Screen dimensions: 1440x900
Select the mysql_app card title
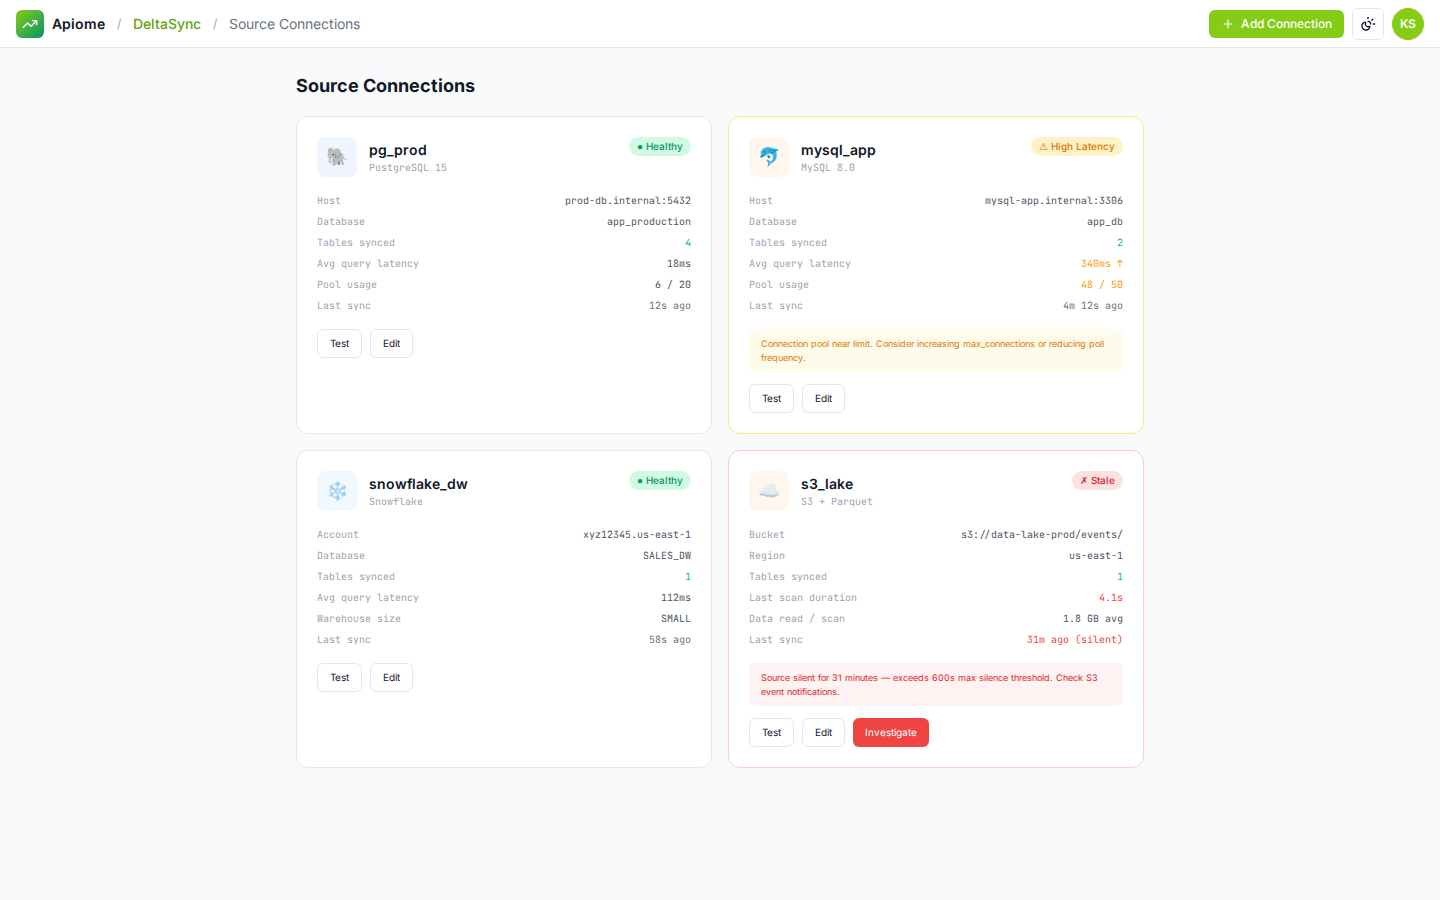point(838,150)
